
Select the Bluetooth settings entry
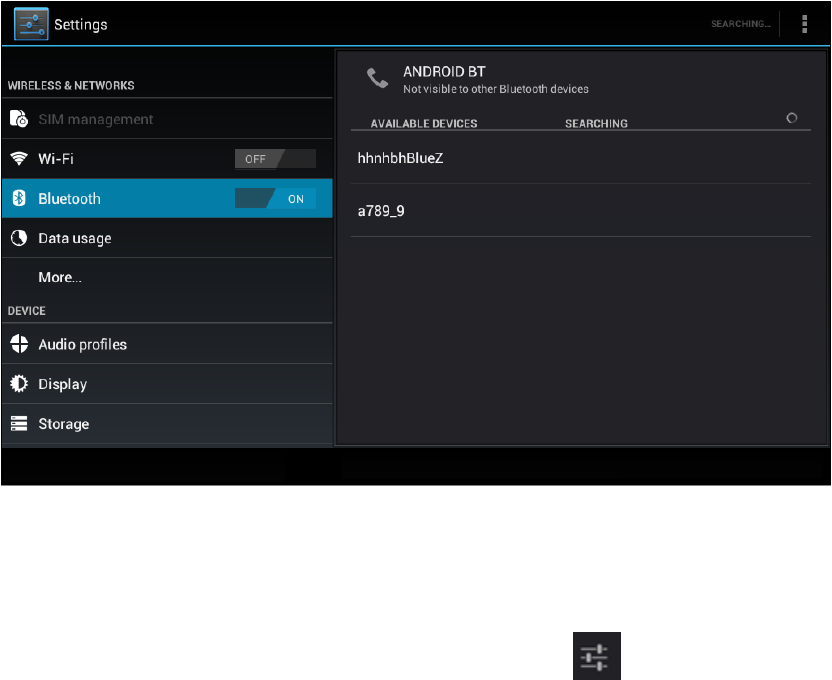(x=167, y=198)
